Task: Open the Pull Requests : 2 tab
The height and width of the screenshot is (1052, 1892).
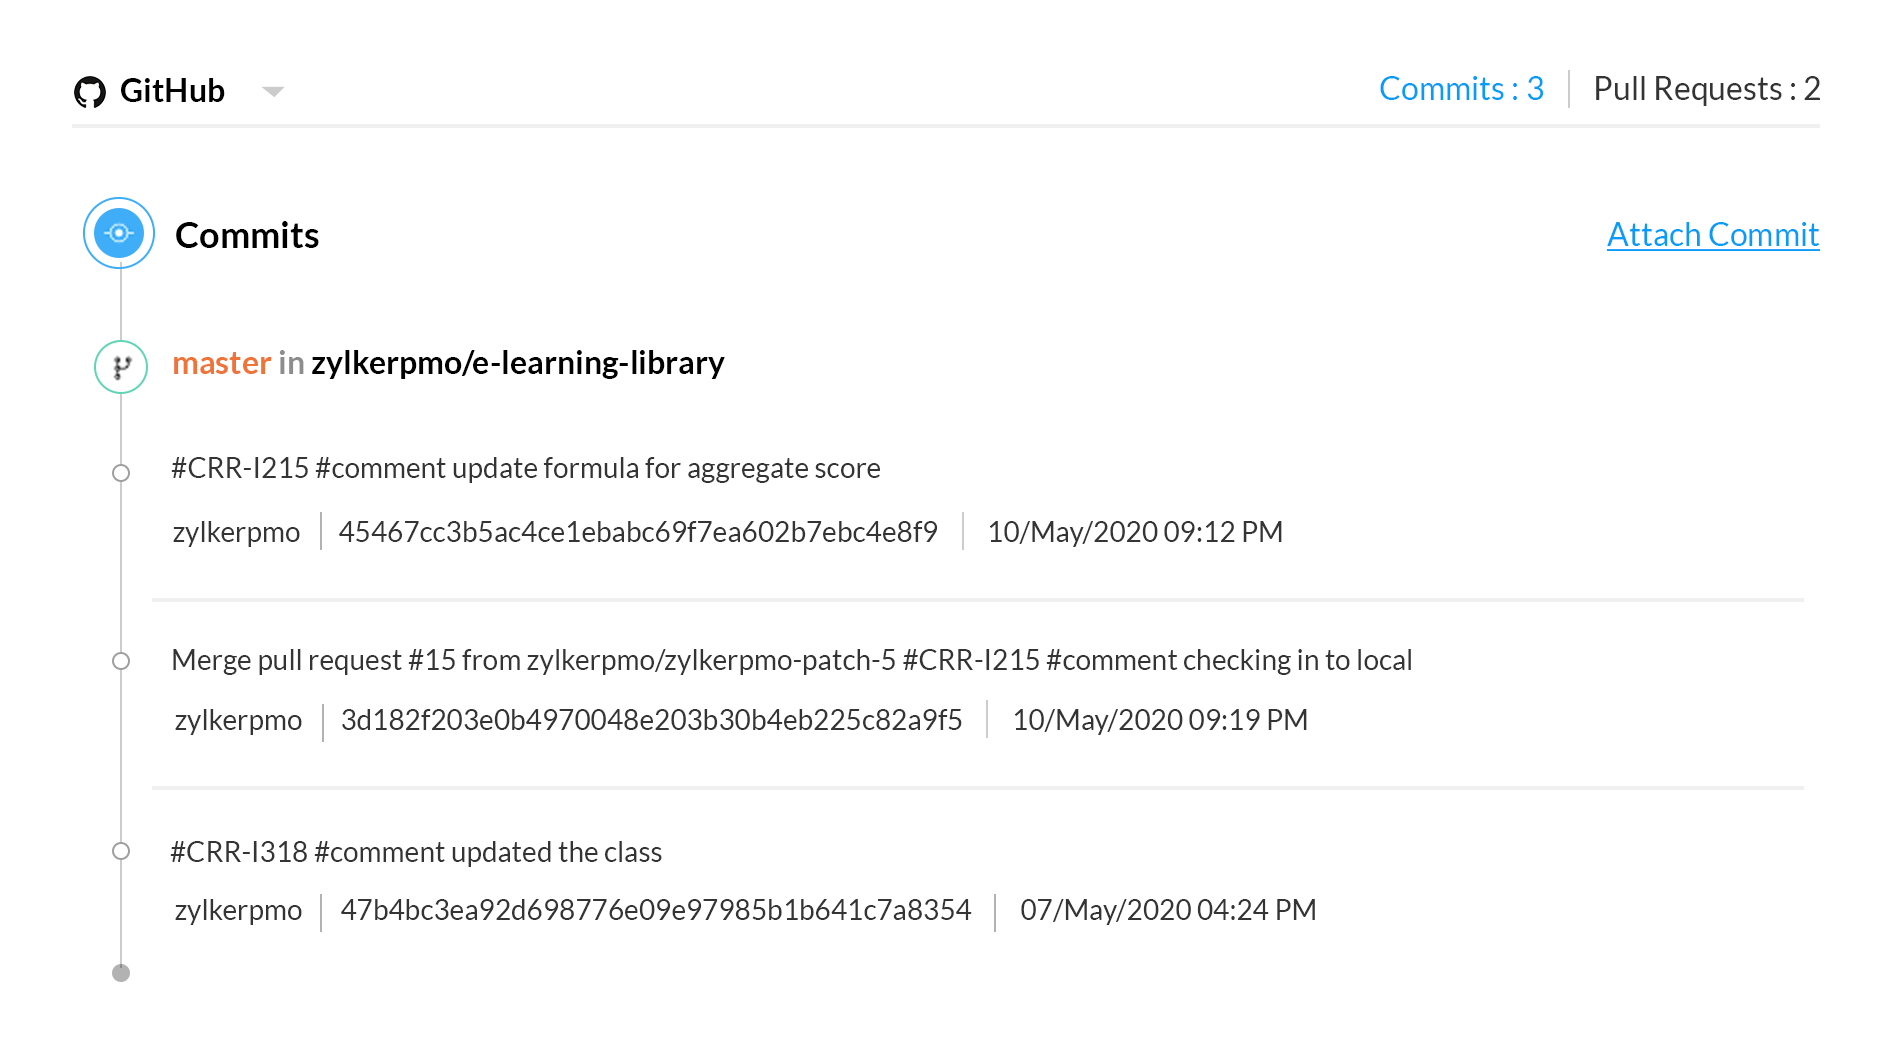Action: click(x=1706, y=89)
